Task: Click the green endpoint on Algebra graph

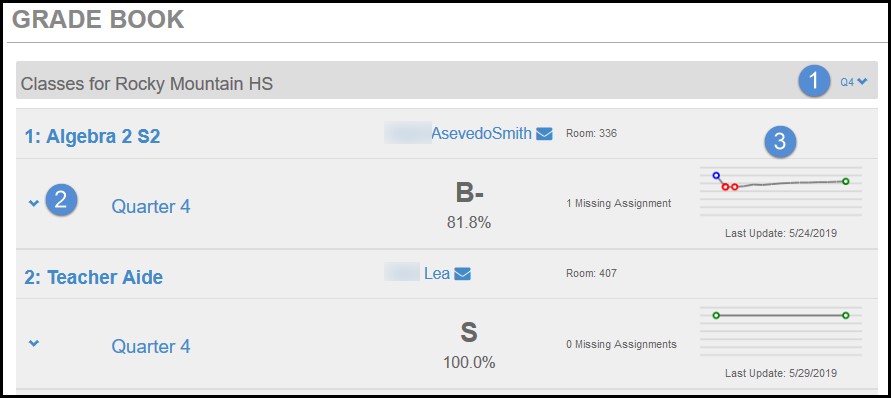Action: [846, 181]
